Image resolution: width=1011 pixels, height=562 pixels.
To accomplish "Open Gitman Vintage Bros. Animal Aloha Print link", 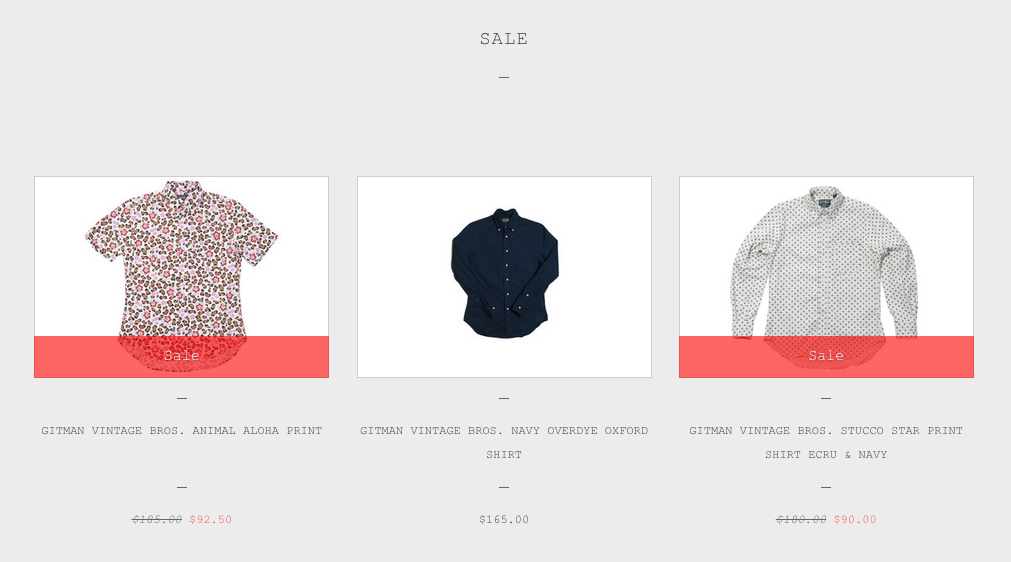I will [x=182, y=431].
